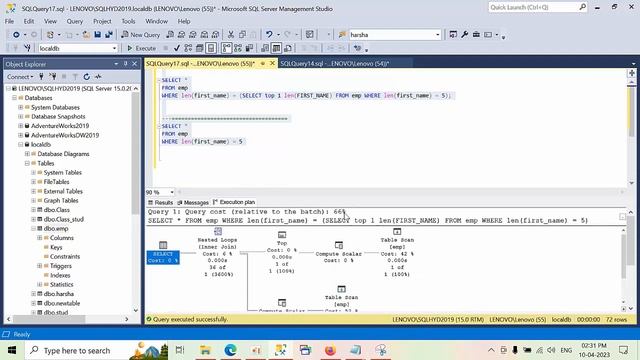Viewport: 640px width, 360px height.
Task: Expand the dbo.emp Columns folder
Action: (40, 238)
